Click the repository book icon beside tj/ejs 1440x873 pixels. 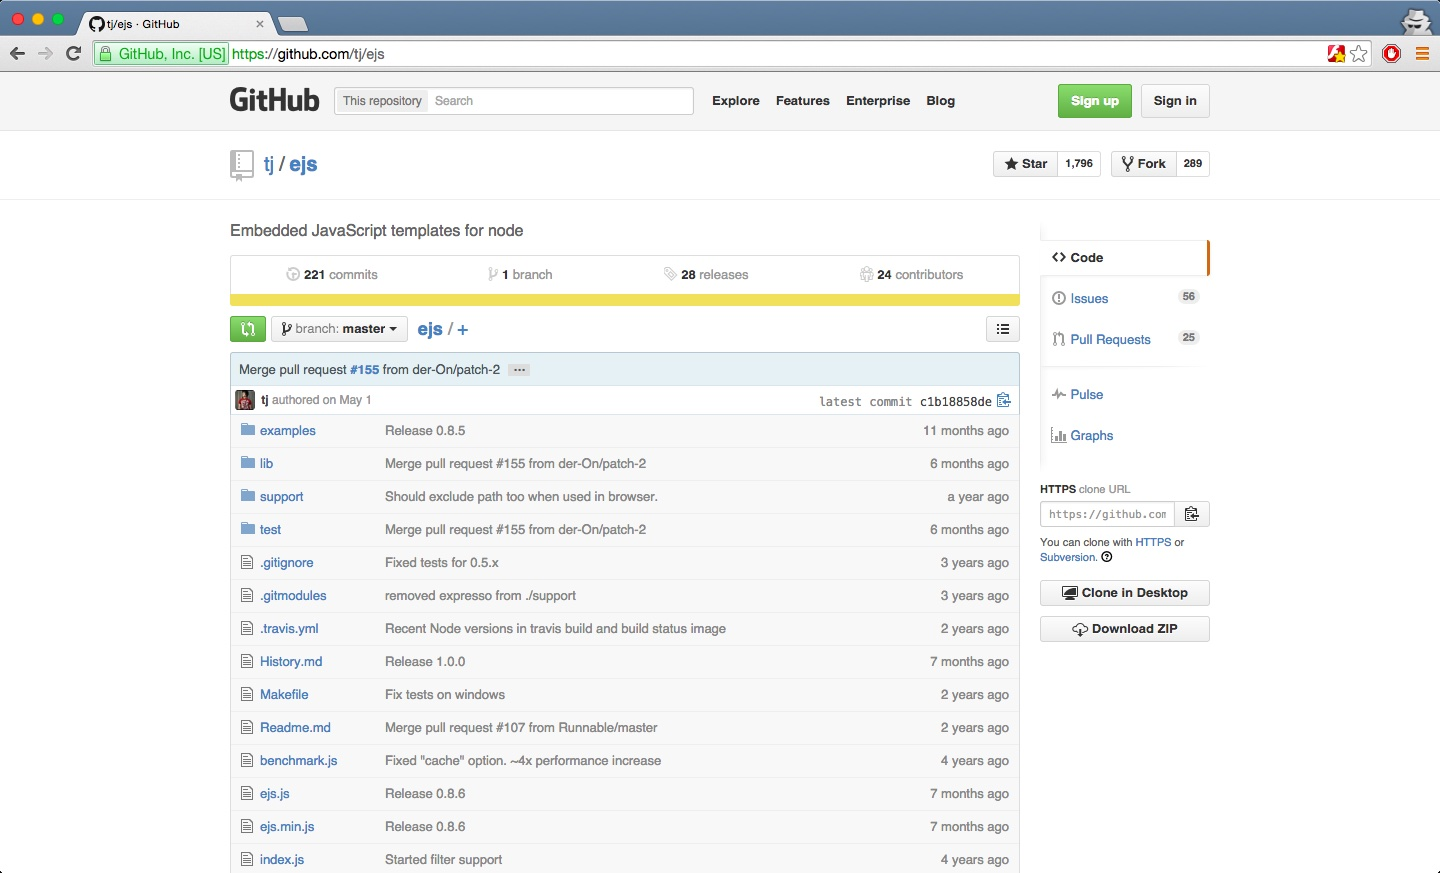coord(241,165)
